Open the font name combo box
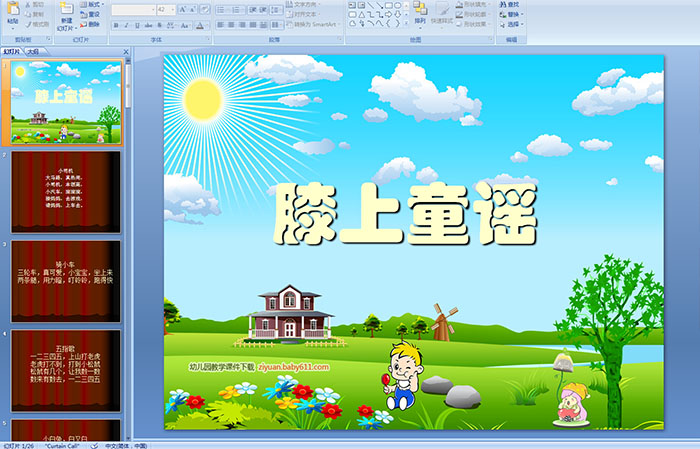Screen dimensions: 700x449 pos(133,10)
